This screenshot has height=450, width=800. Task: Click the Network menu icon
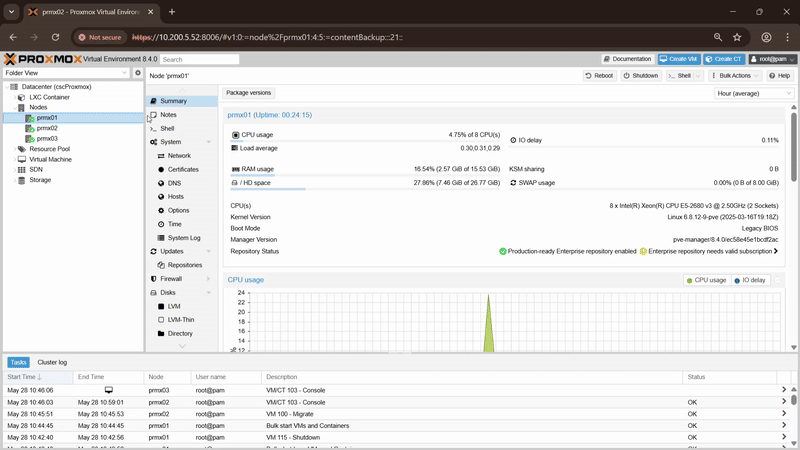point(161,156)
